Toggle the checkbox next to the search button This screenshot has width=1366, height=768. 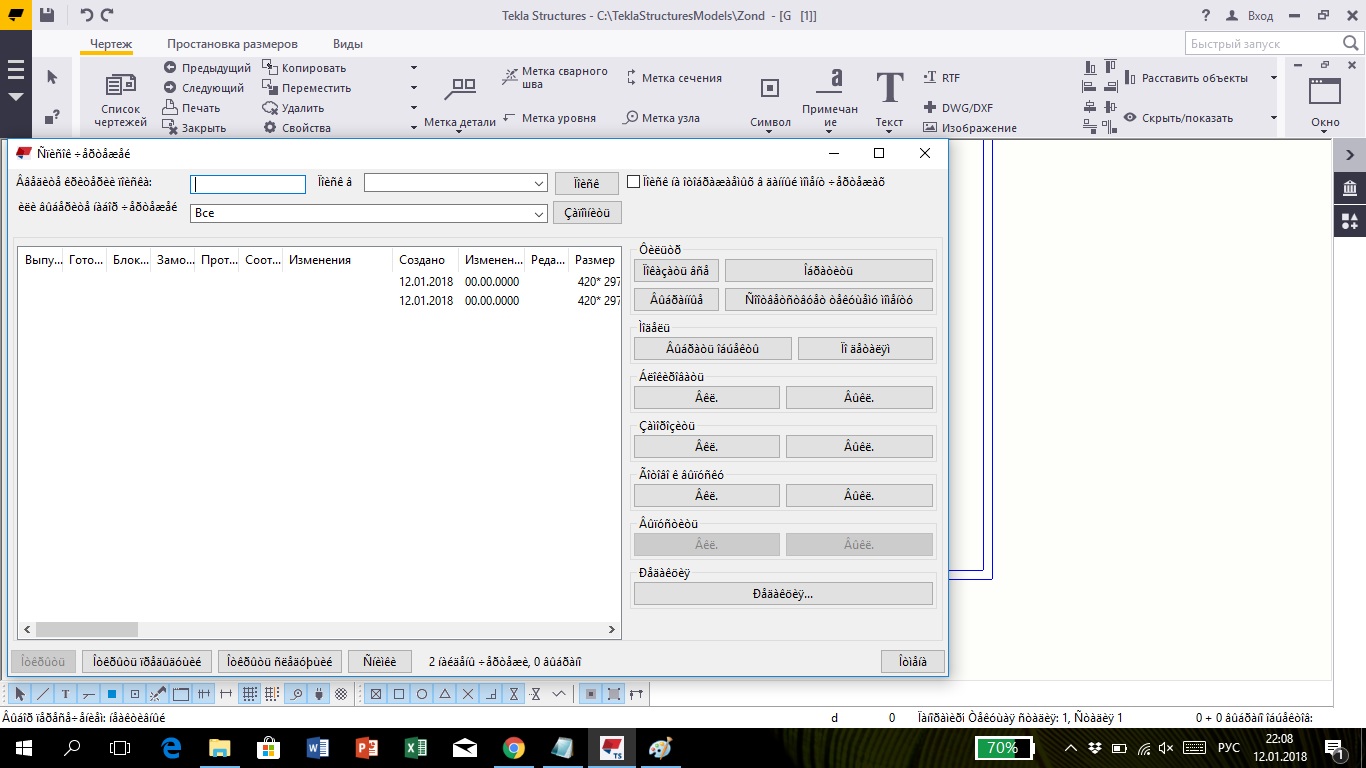(x=633, y=182)
